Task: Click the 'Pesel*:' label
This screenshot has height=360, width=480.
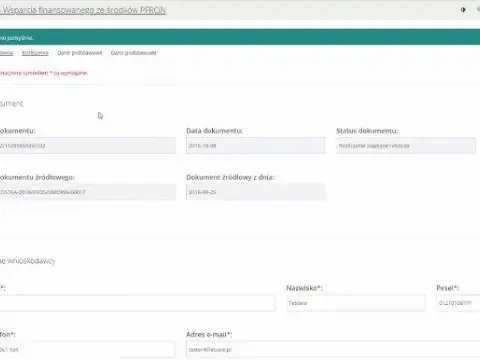Action: [447, 288]
